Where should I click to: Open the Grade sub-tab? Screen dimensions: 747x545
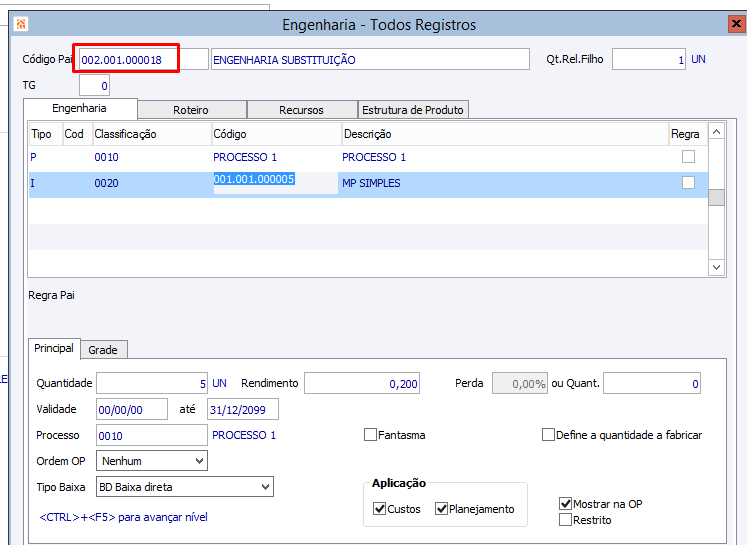[x=103, y=349]
